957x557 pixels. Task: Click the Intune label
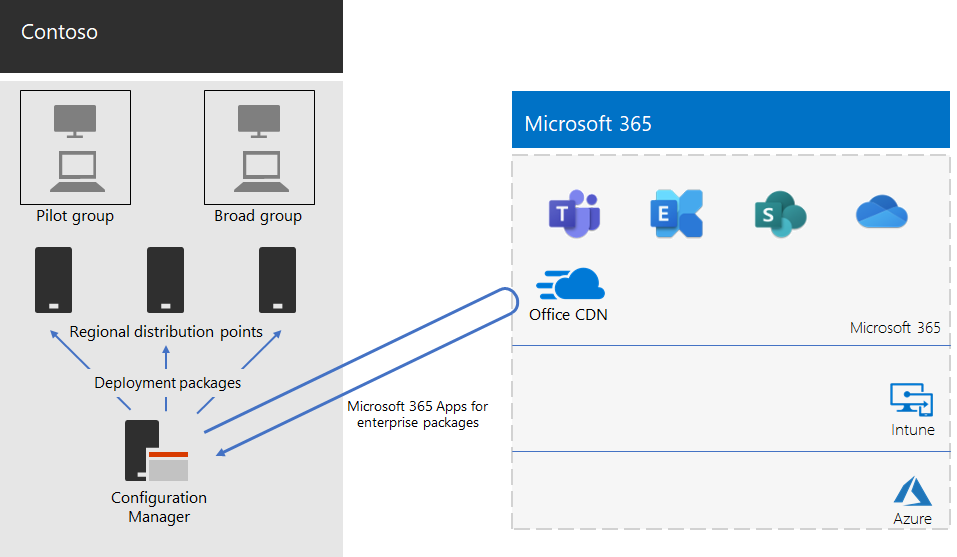tap(912, 430)
